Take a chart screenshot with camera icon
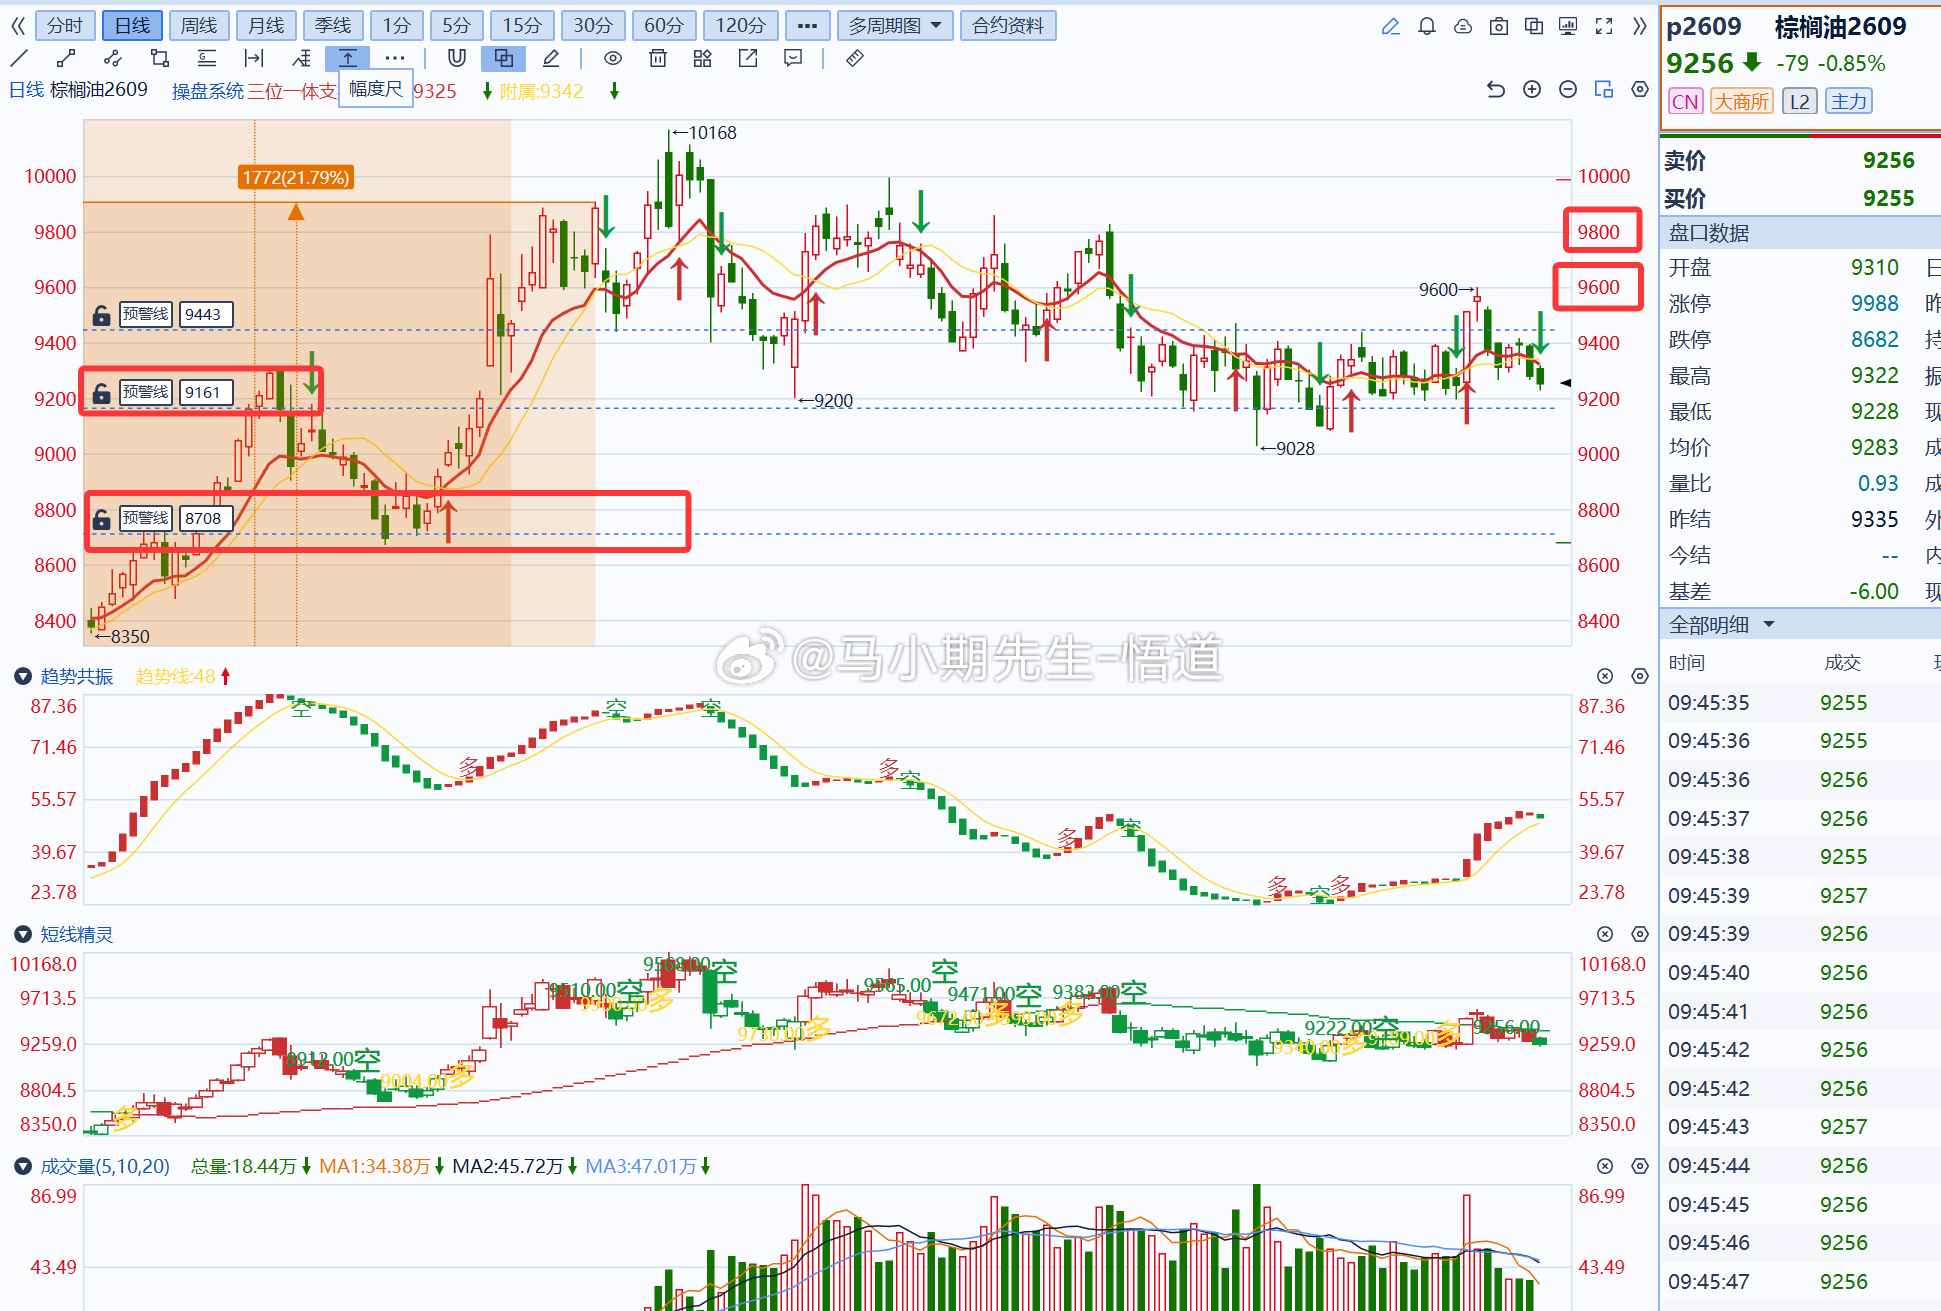This screenshot has height=1311, width=1941. click(x=1499, y=27)
